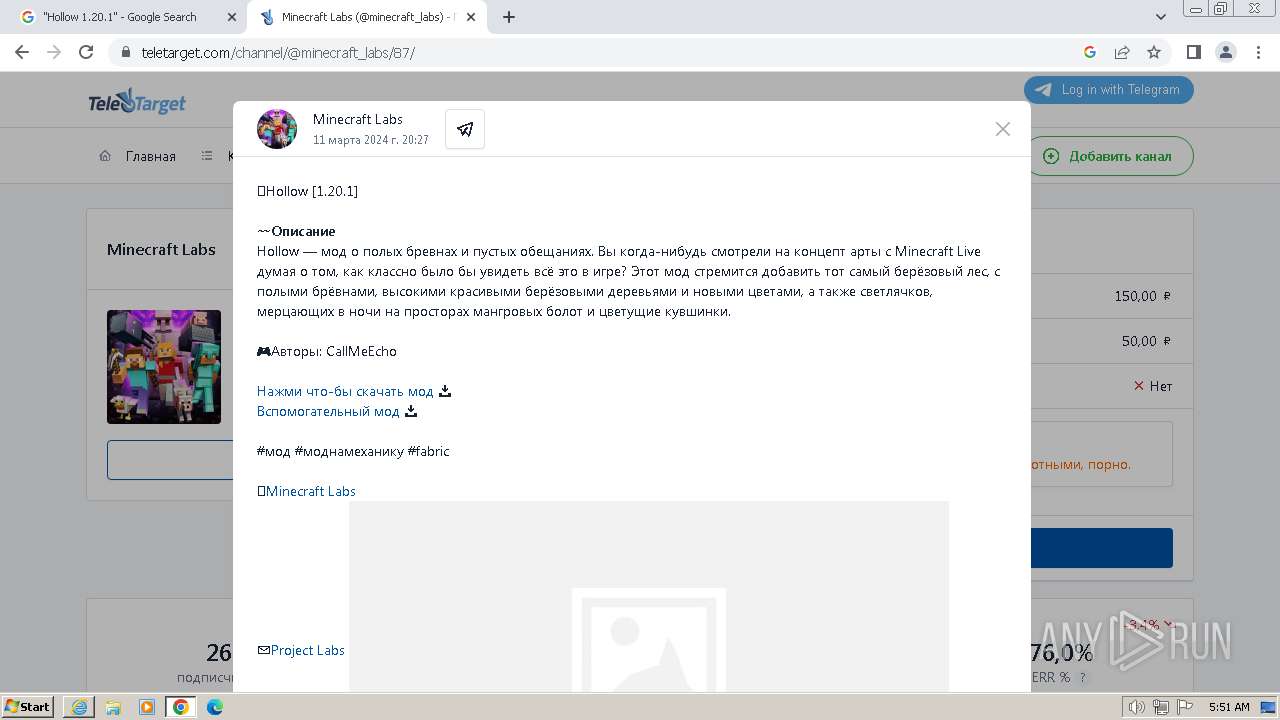Viewport: 1280px width, 720px height.
Task: Click the network icon in system tray
Action: (1161, 707)
